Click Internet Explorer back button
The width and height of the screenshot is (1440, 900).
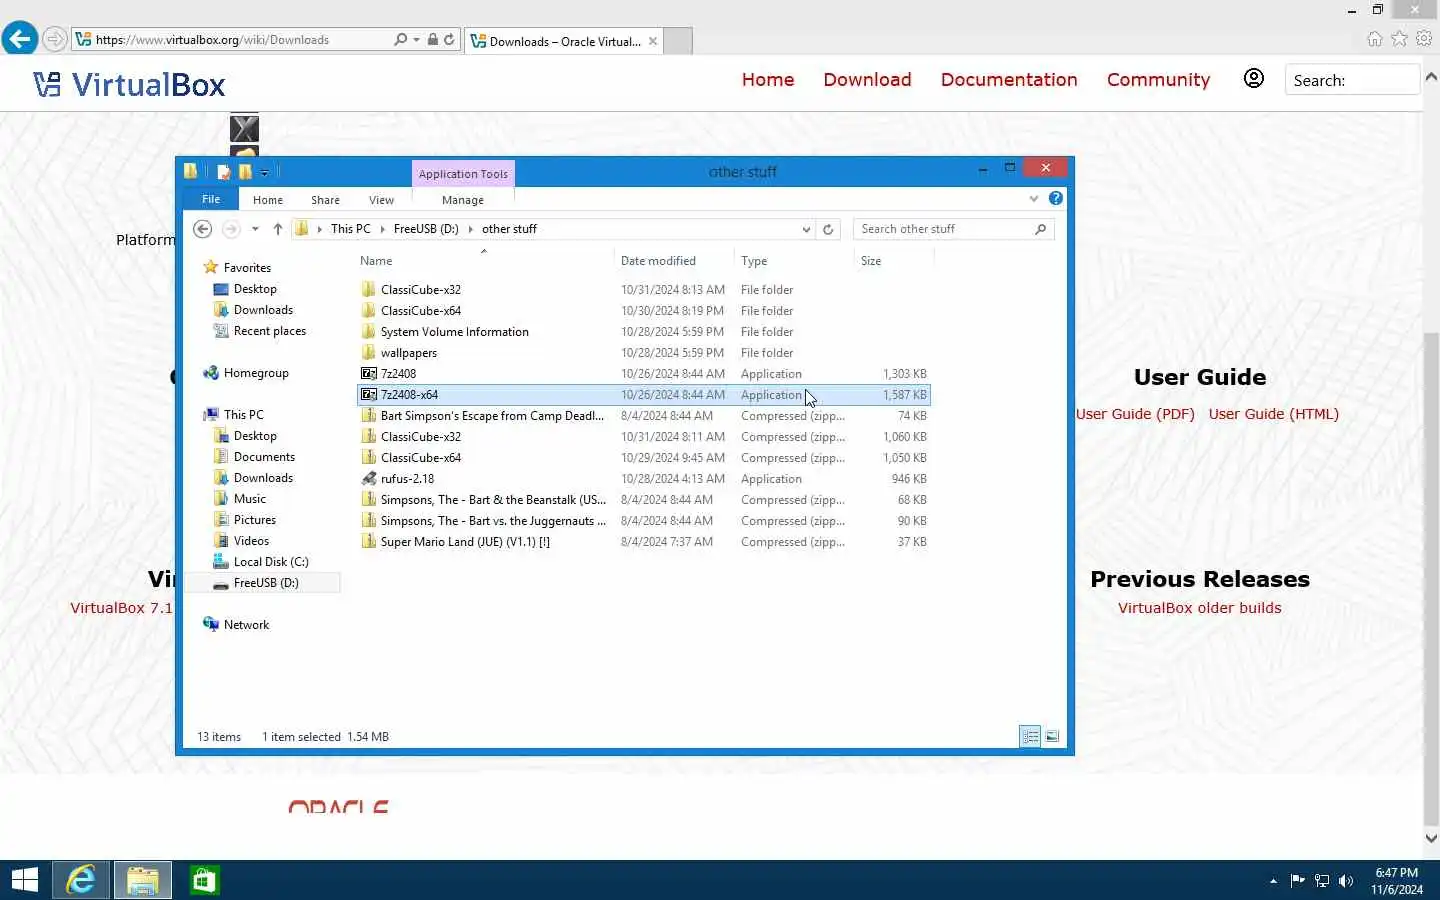19,39
